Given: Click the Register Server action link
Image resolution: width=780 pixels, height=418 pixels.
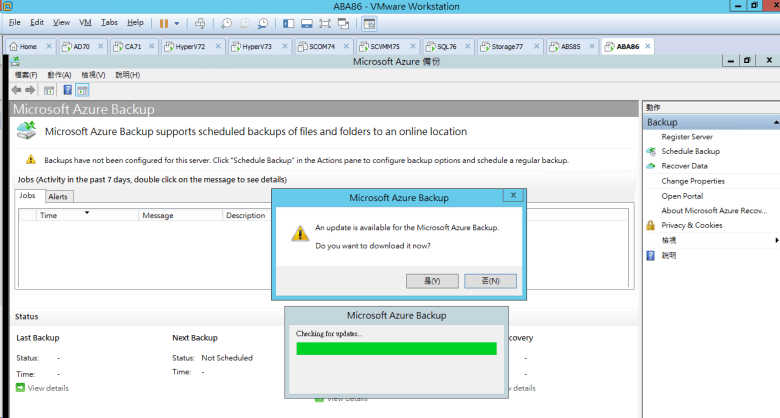Looking at the screenshot, I should tap(687, 136).
